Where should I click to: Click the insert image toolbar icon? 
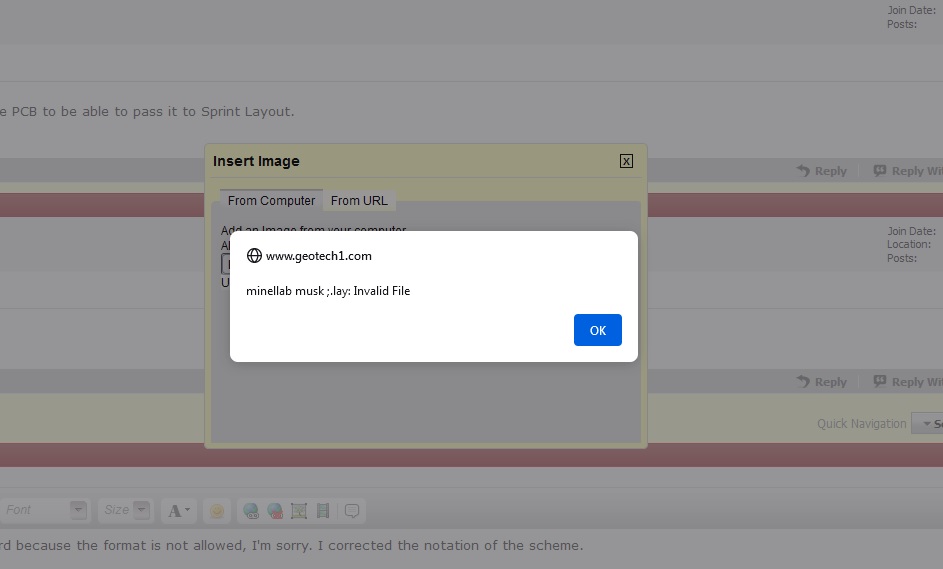coord(299,511)
